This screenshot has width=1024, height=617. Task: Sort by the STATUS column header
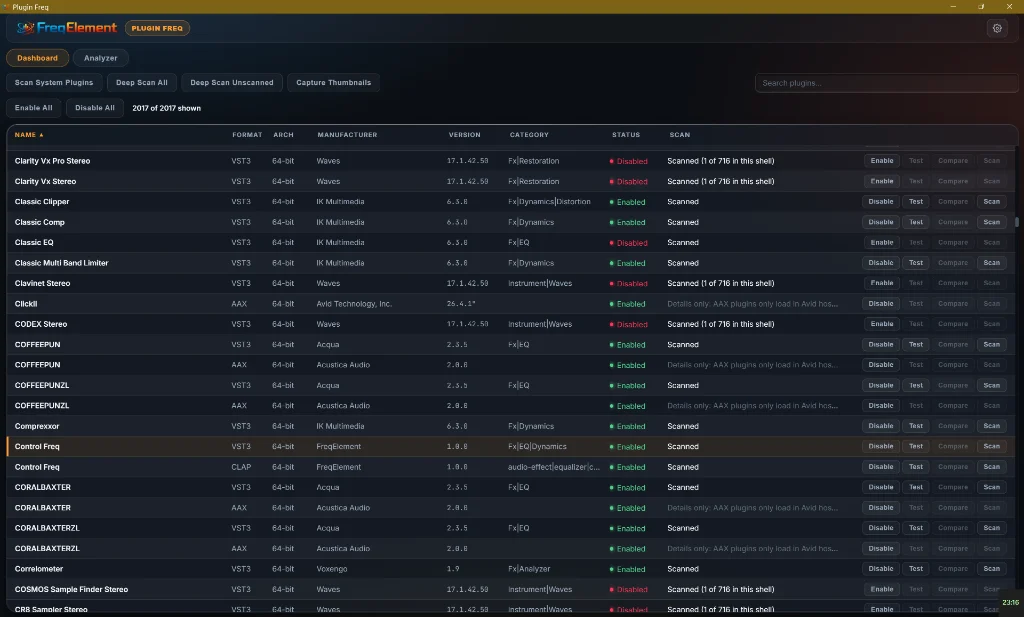626,135
